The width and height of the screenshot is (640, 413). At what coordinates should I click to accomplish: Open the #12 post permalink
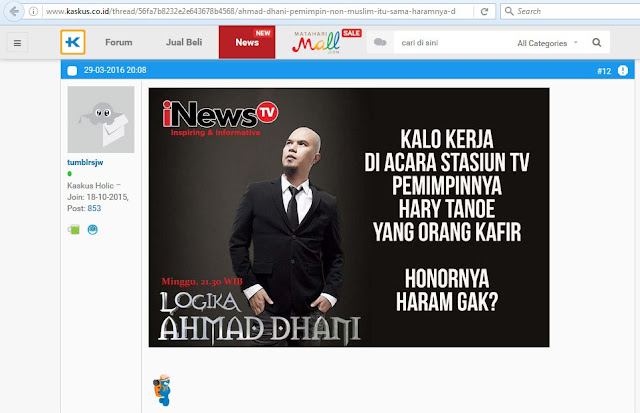tap(604, 71)
